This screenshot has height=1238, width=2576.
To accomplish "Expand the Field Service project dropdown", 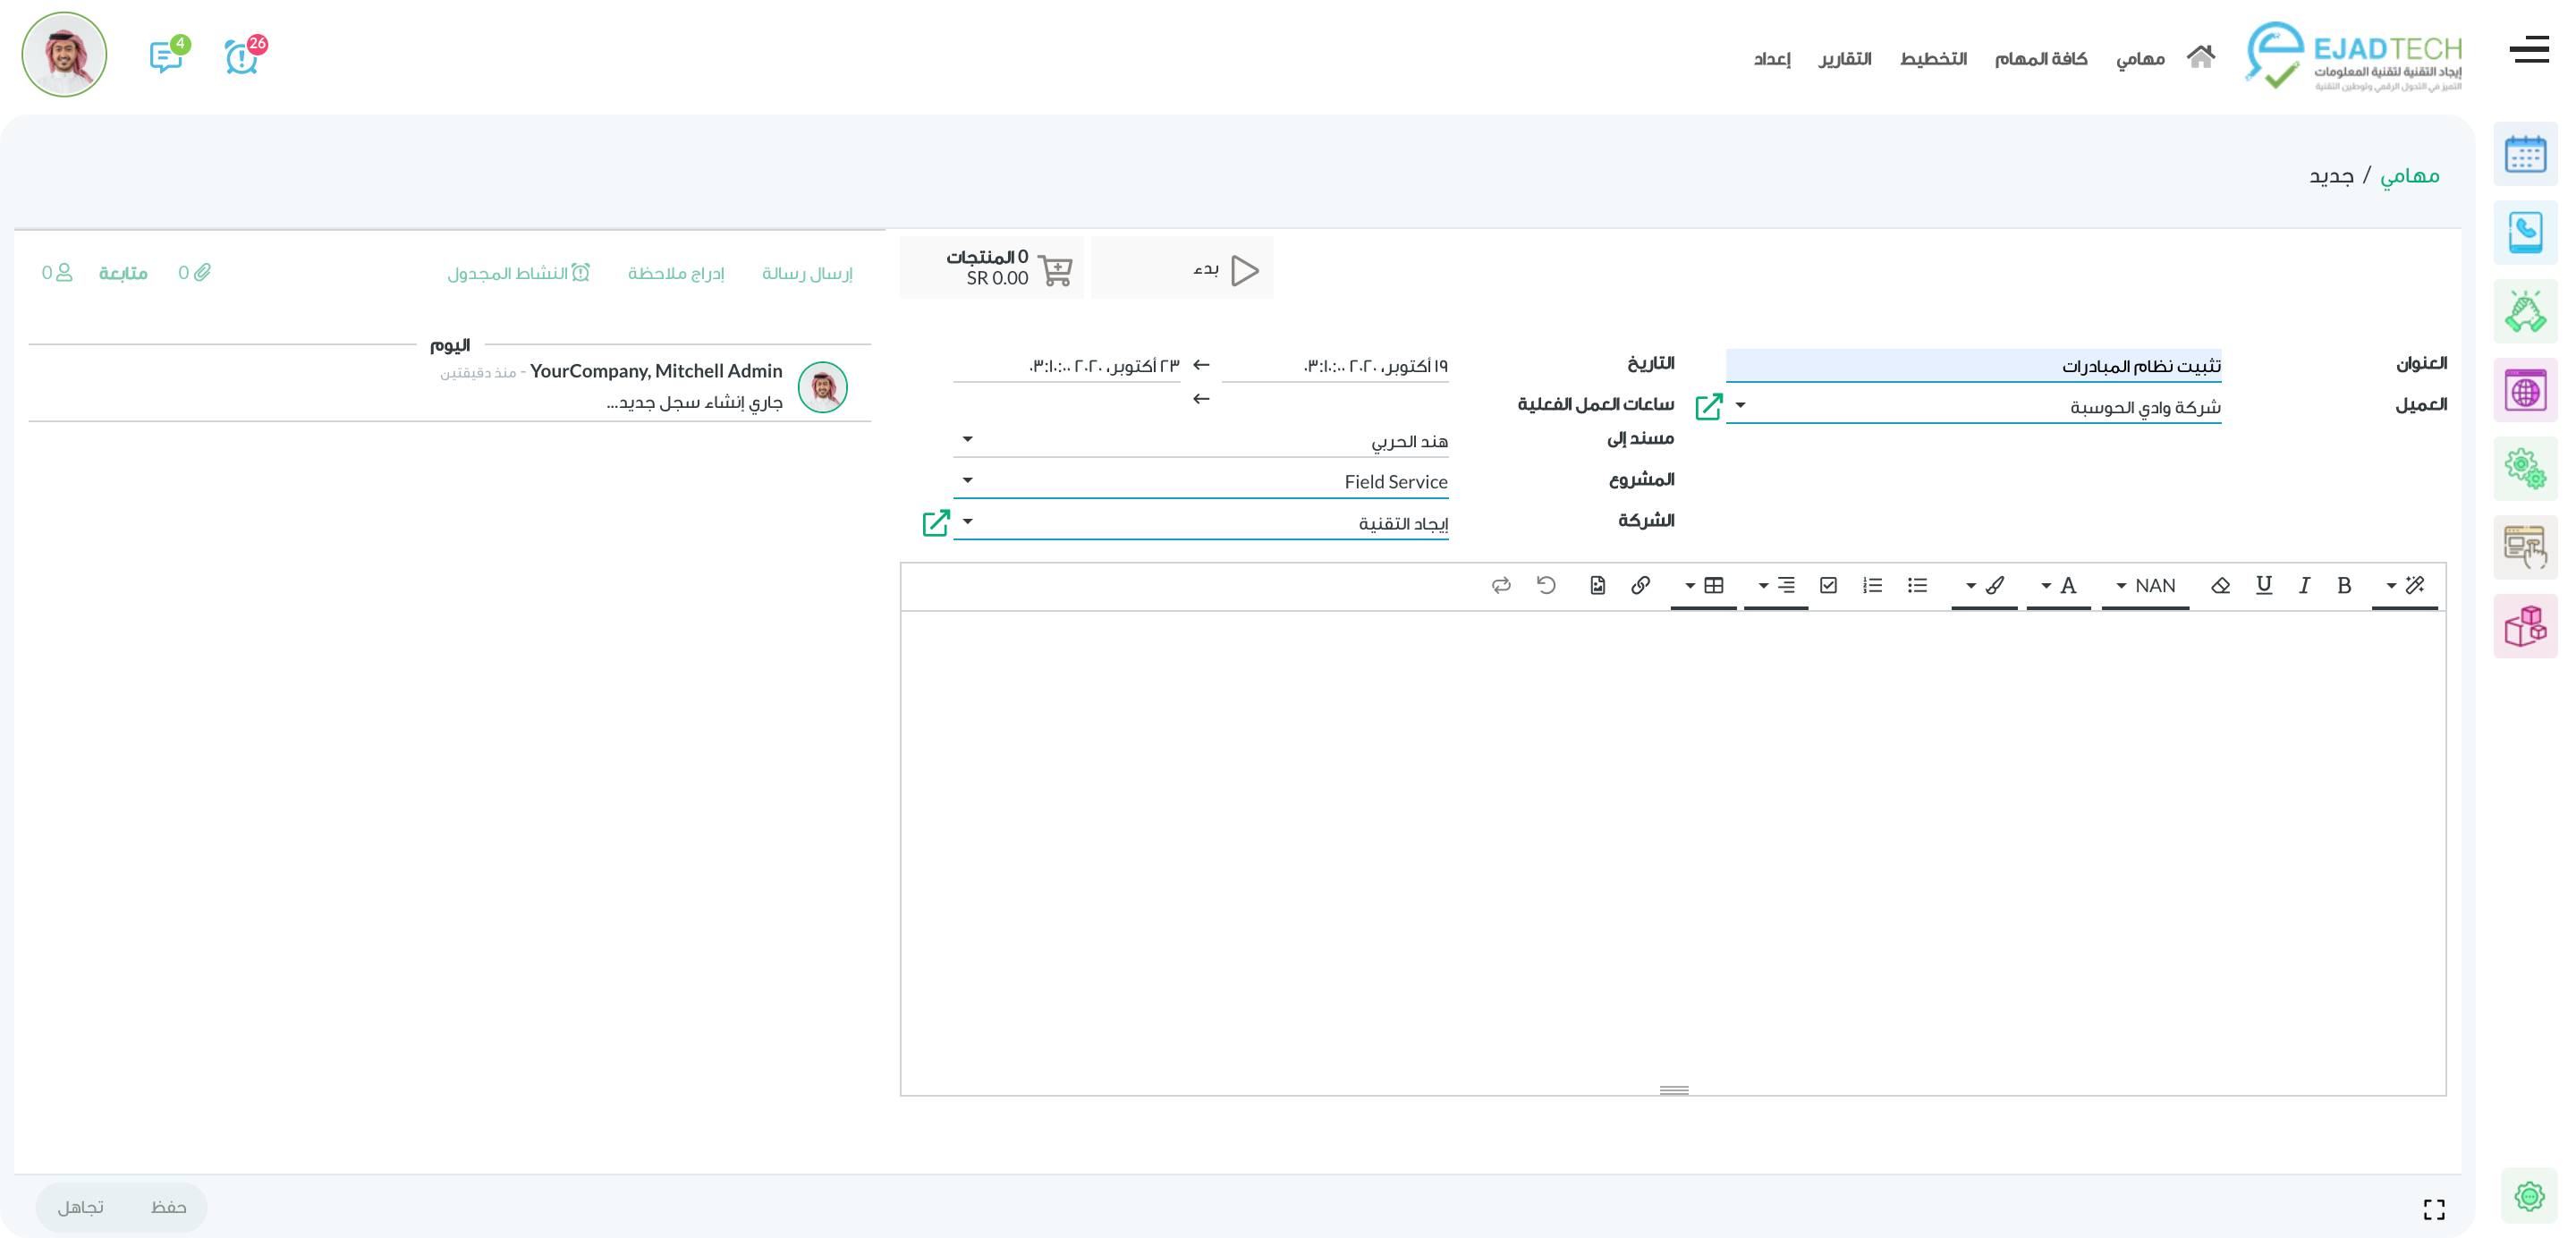I will tap(967, 481).
